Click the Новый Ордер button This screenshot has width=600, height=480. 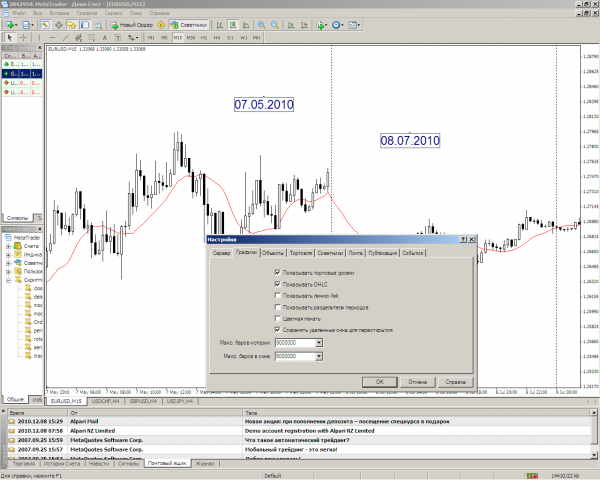[132, 25]
